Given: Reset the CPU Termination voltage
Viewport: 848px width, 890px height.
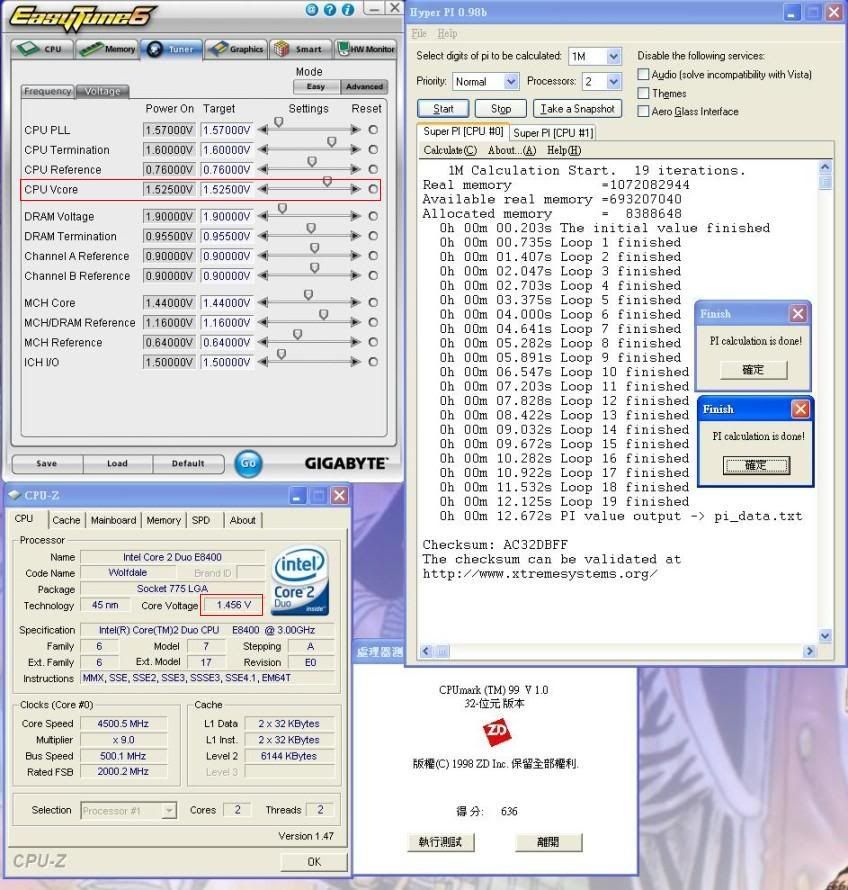Looking at the screenshot, I should (373, 150).
